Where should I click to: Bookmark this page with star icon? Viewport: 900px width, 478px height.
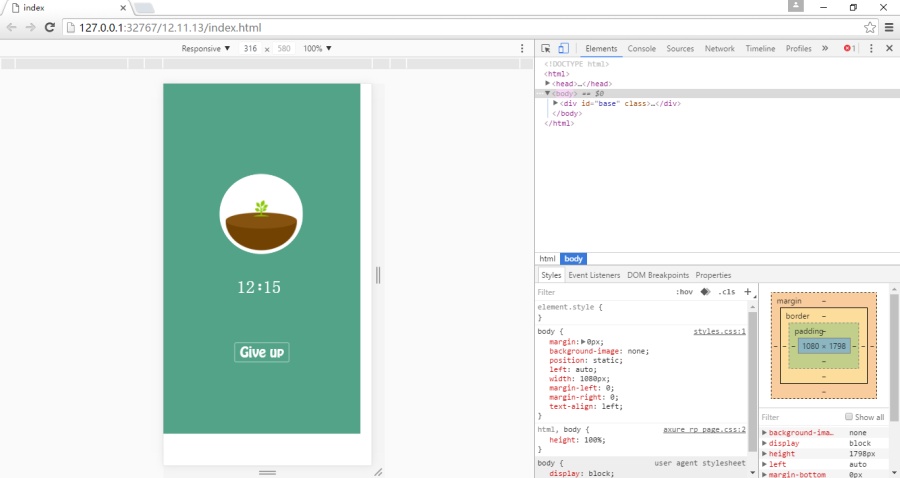tap(870, 27)
